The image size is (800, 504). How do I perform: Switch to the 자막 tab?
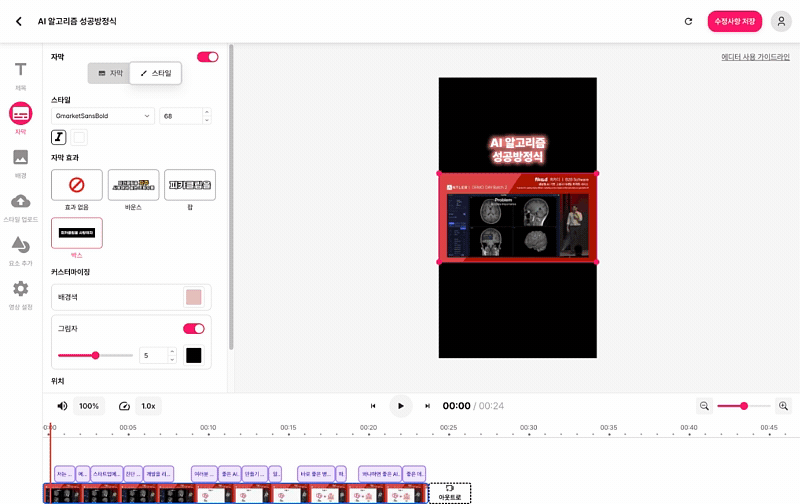(110, 73)
